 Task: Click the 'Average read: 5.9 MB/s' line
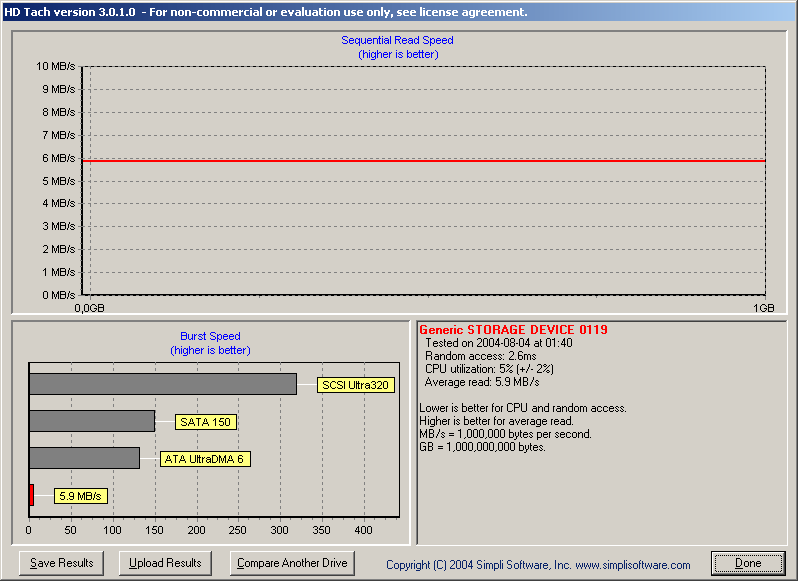tap(482, 382)
